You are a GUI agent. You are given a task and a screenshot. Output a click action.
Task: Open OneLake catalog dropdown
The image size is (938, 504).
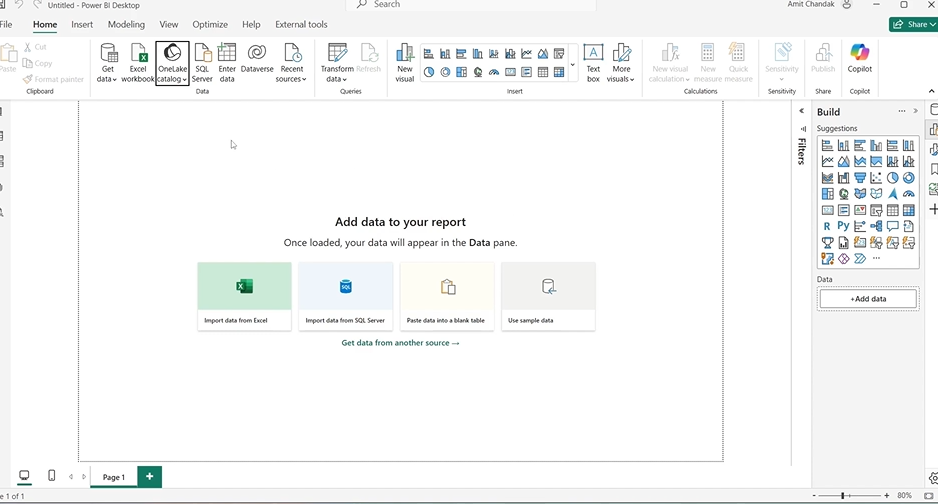click(172, 63)
